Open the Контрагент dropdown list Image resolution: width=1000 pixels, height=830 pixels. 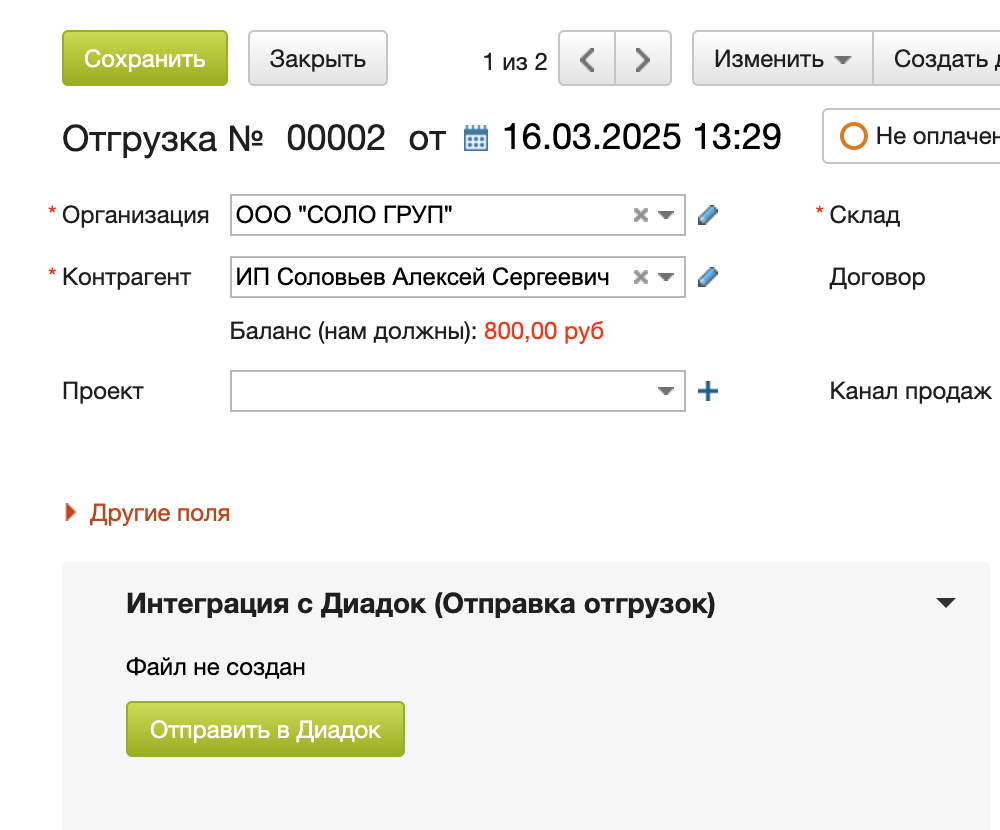tap(666, 277)
